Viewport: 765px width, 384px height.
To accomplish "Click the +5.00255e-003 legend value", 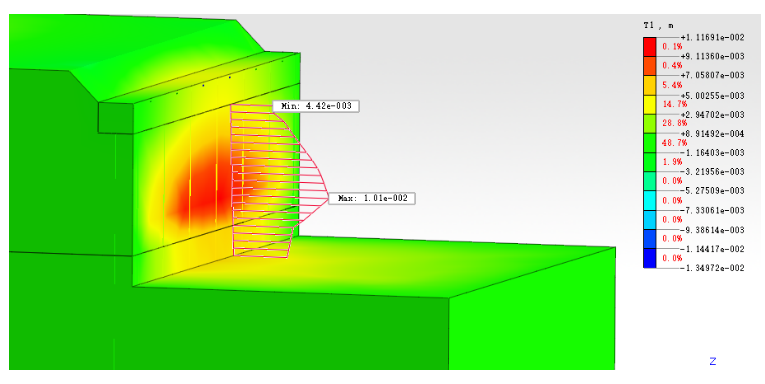I will 712,96.
